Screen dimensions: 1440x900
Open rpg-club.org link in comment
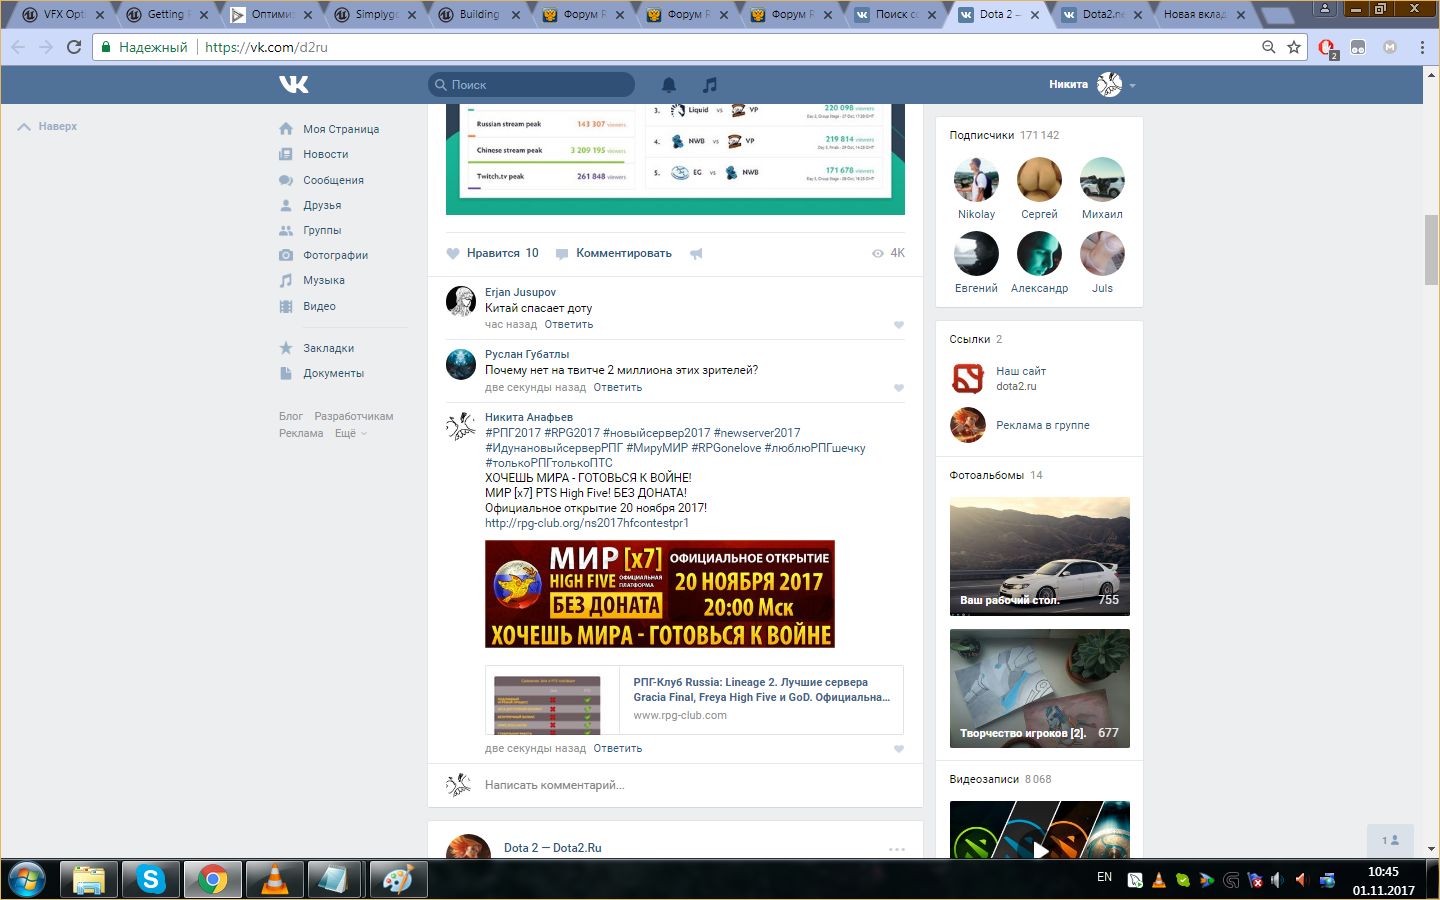(587, 523)
